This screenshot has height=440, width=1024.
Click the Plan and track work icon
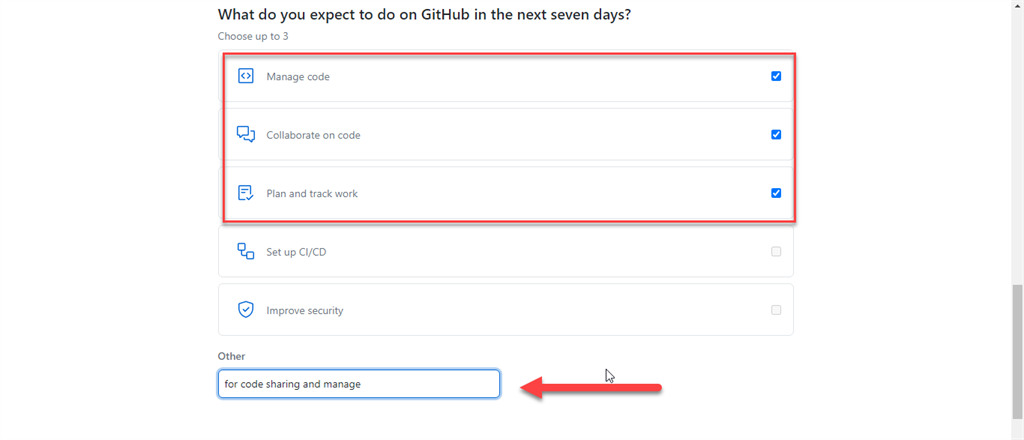pos(245,193)
